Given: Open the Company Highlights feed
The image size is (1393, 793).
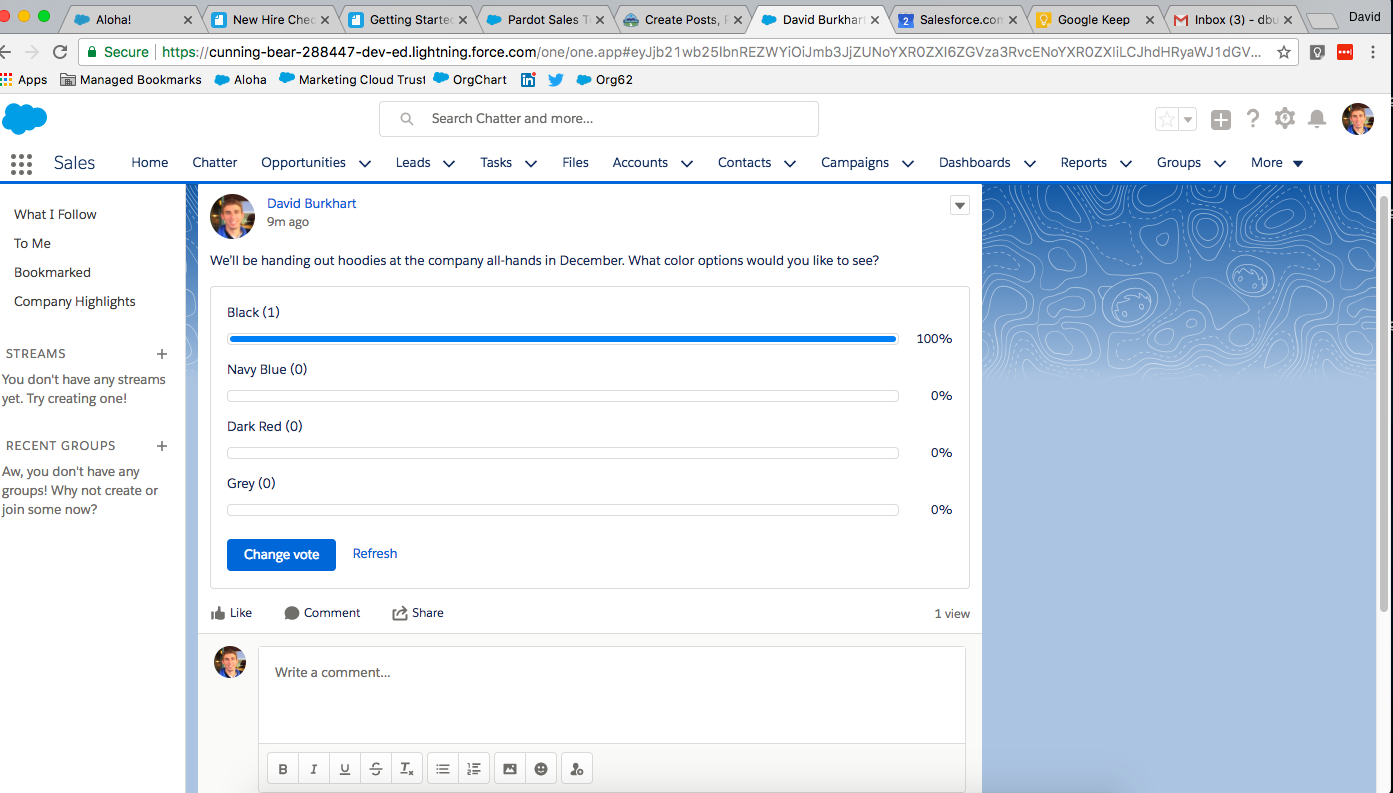Looking at the screenshot, I should (75, 302).
